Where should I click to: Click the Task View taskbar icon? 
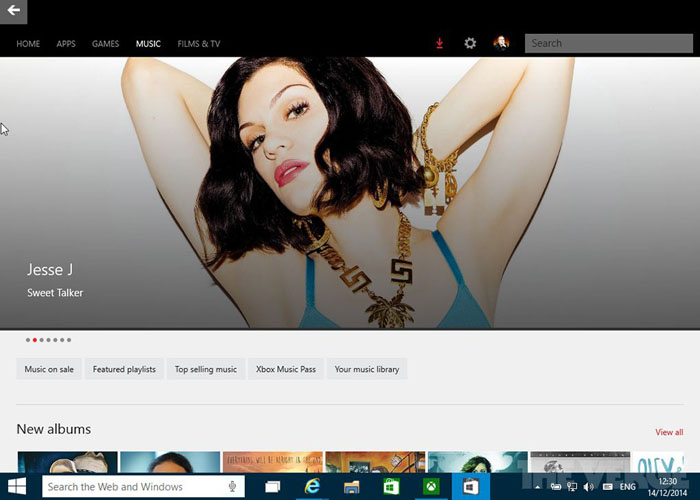pos(272,487)
